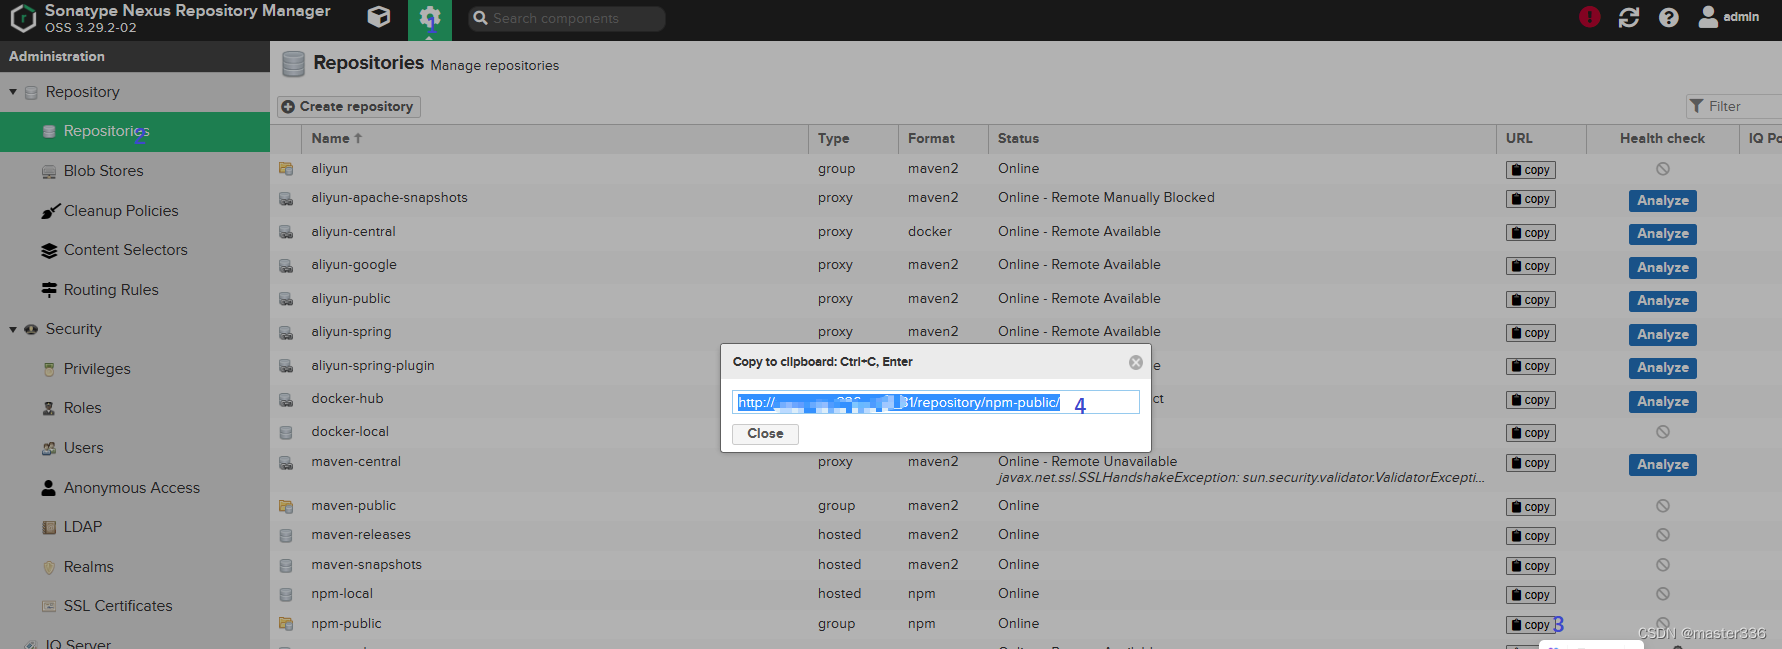Open Cleanup Policies
The image size is (1782, 649).
(x=121, y=211)
